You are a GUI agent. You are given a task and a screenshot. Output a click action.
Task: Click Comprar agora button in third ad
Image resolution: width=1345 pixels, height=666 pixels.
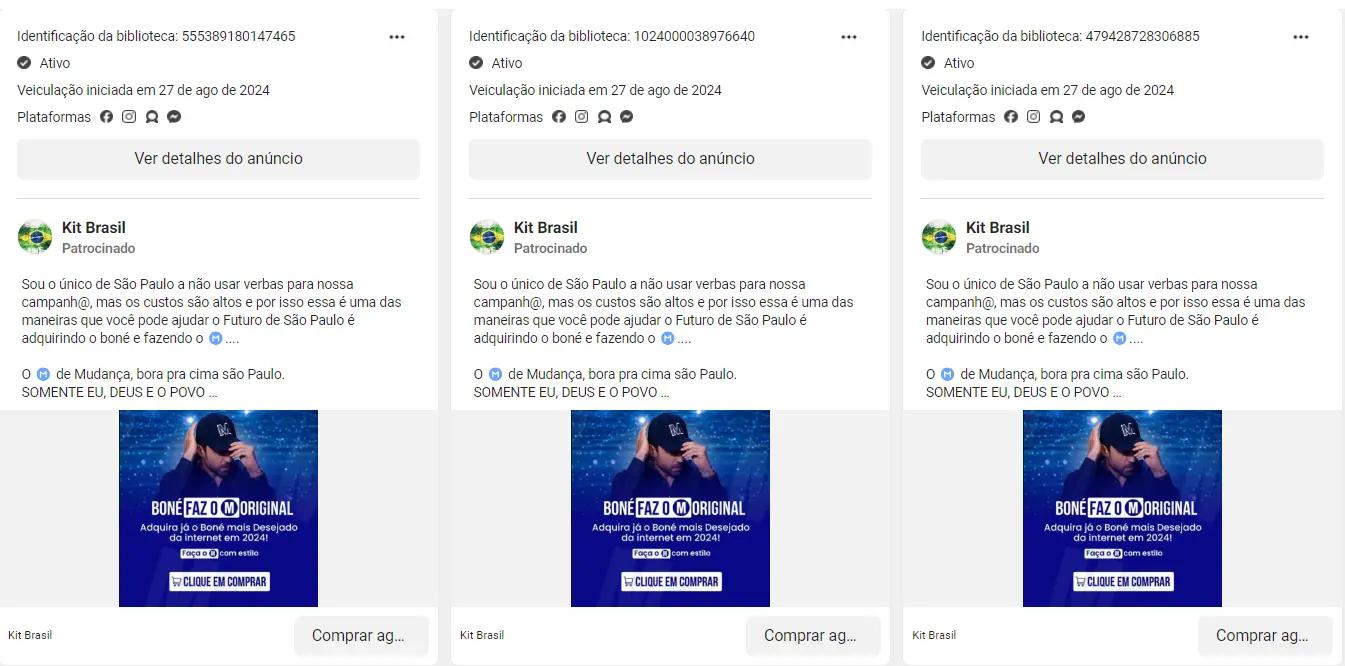pos(1265,636)
